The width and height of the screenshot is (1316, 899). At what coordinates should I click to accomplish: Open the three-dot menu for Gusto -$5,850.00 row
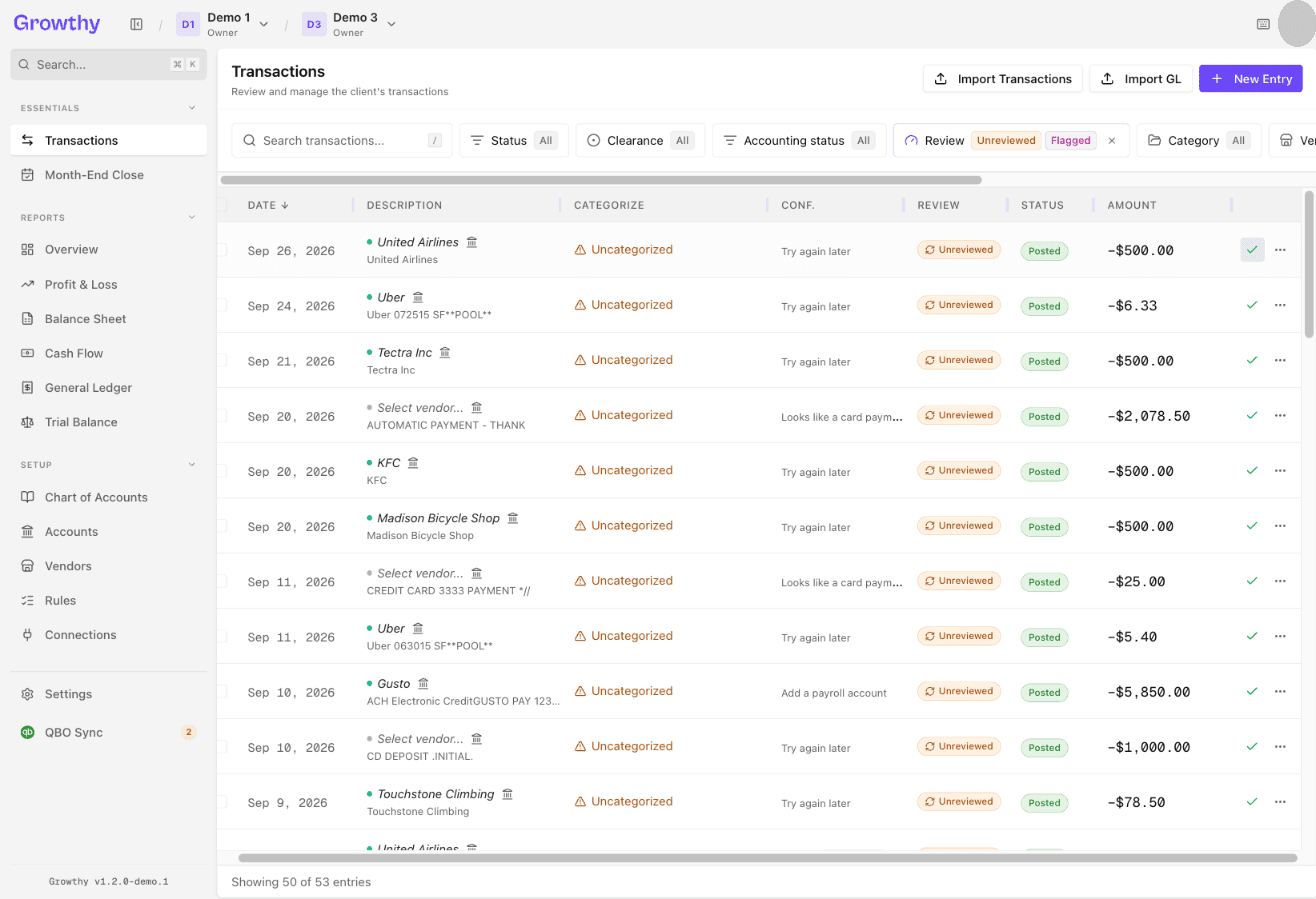point(1280,691)
